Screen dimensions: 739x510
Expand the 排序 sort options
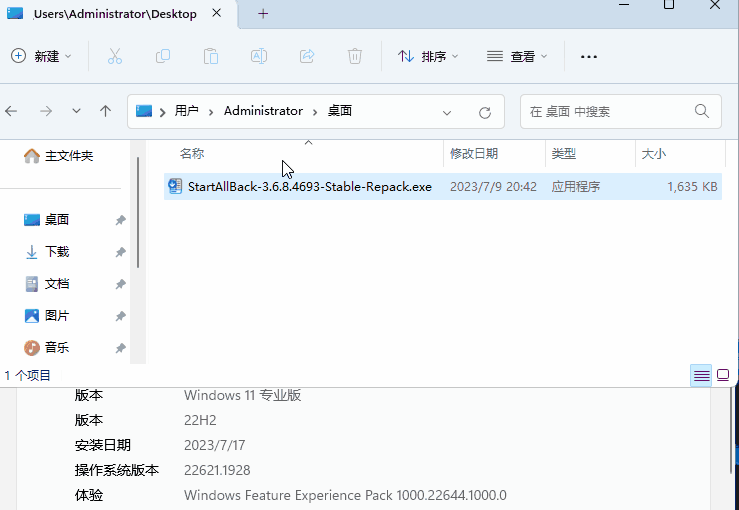[428, 56]
